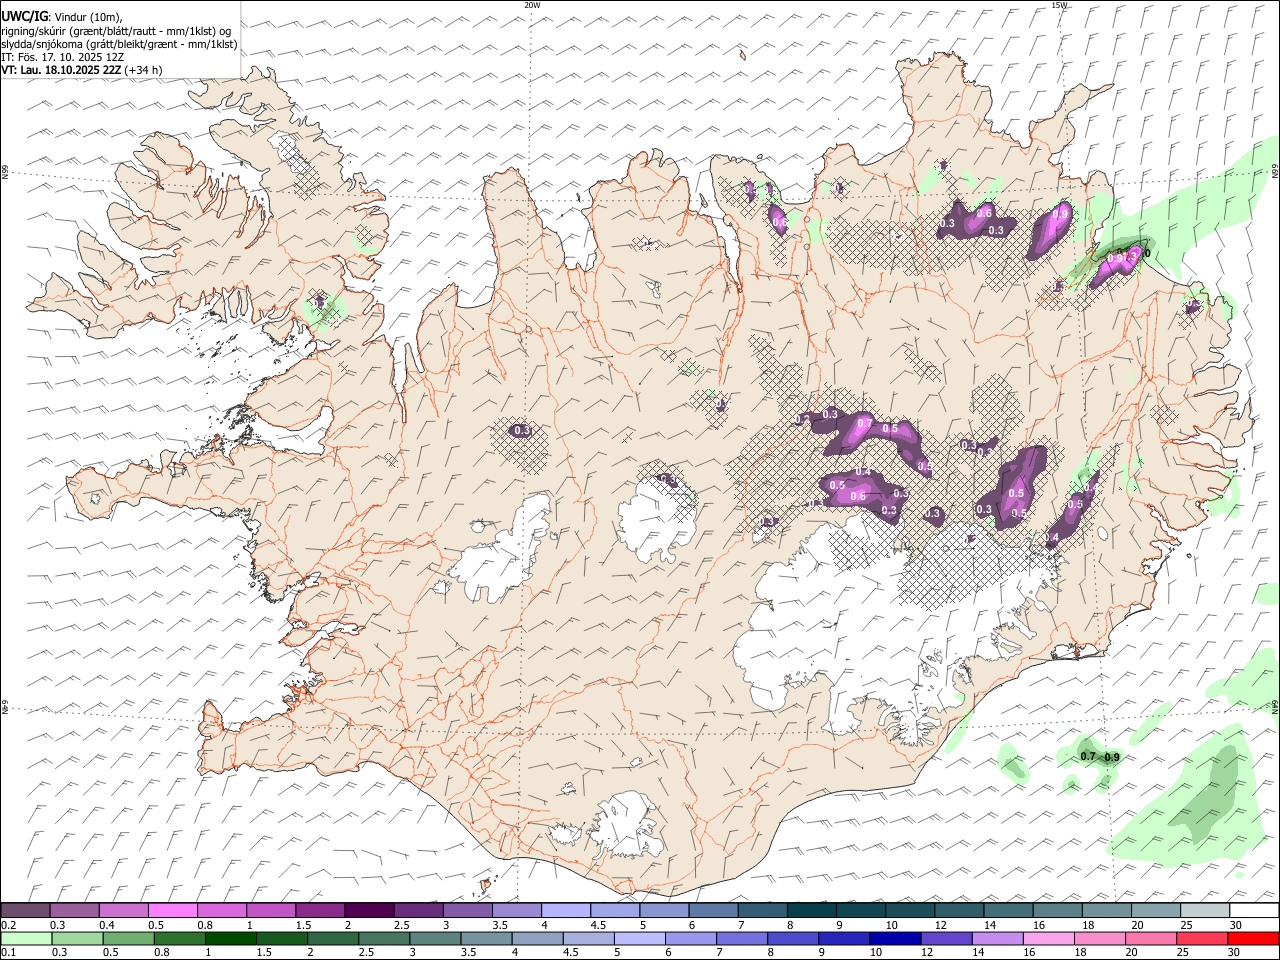The width and height of the screenshot is (1280, 960).
Task: Click the bright red 30 rain legend swatch
Action: click(x=1254, y=939)
